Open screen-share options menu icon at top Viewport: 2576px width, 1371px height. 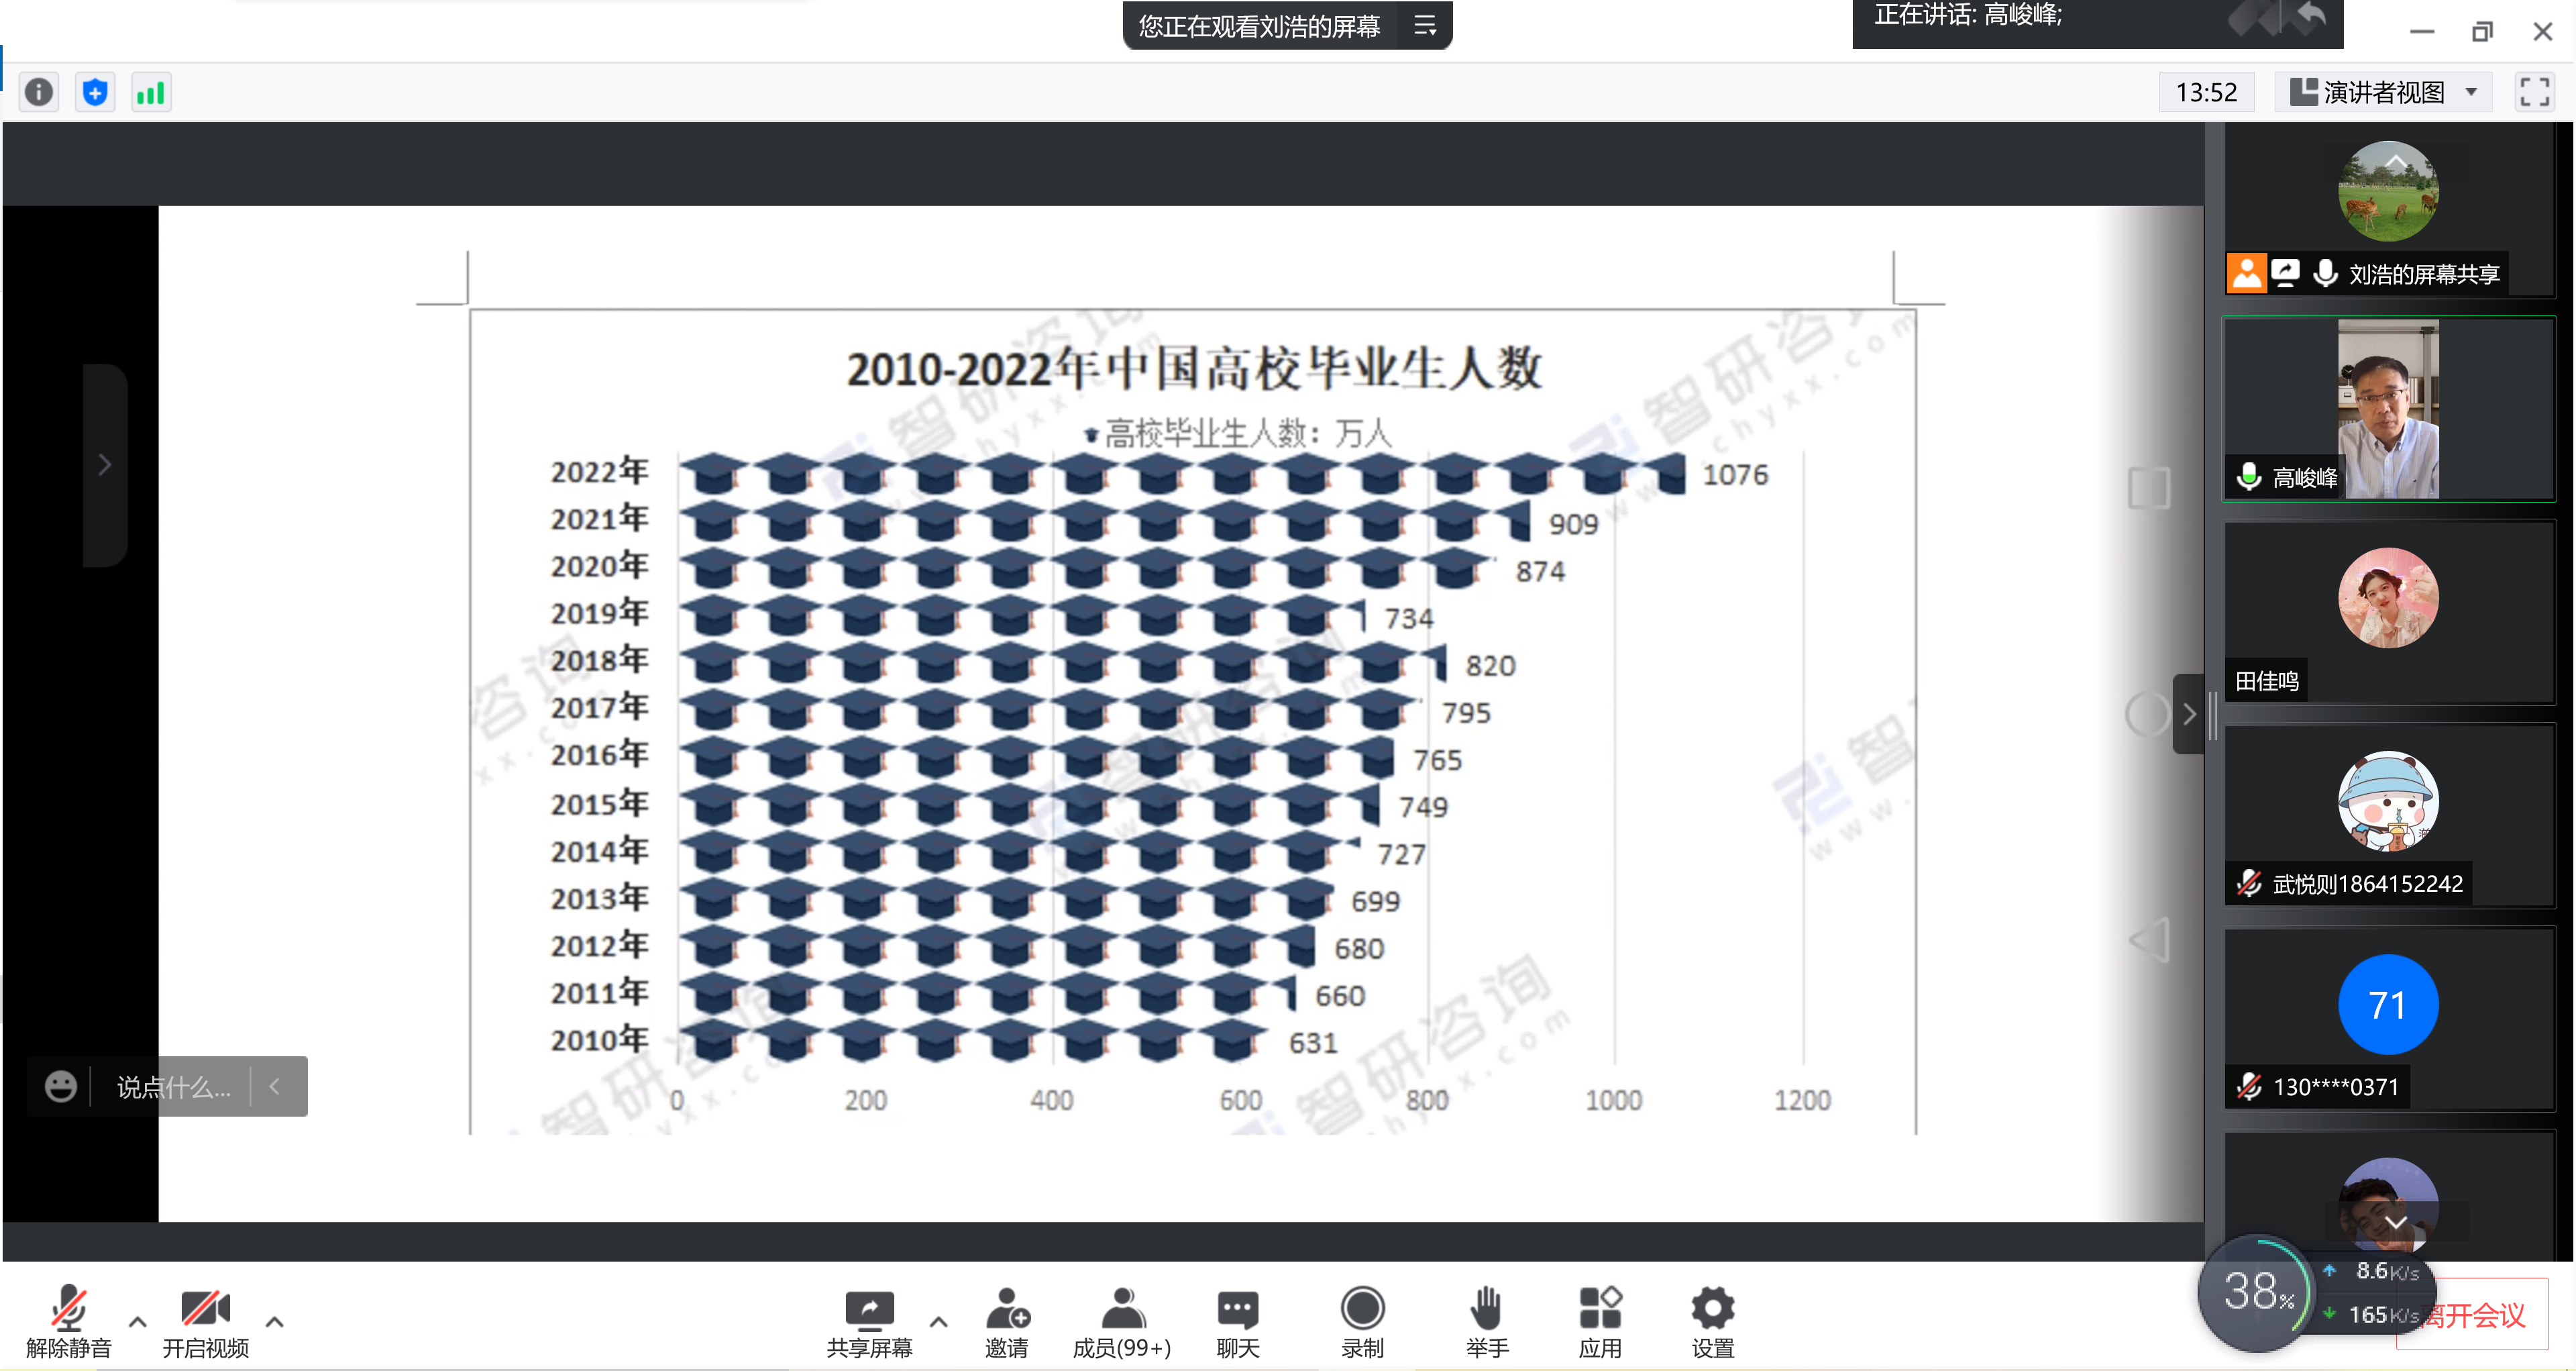tap(1425, 26)
